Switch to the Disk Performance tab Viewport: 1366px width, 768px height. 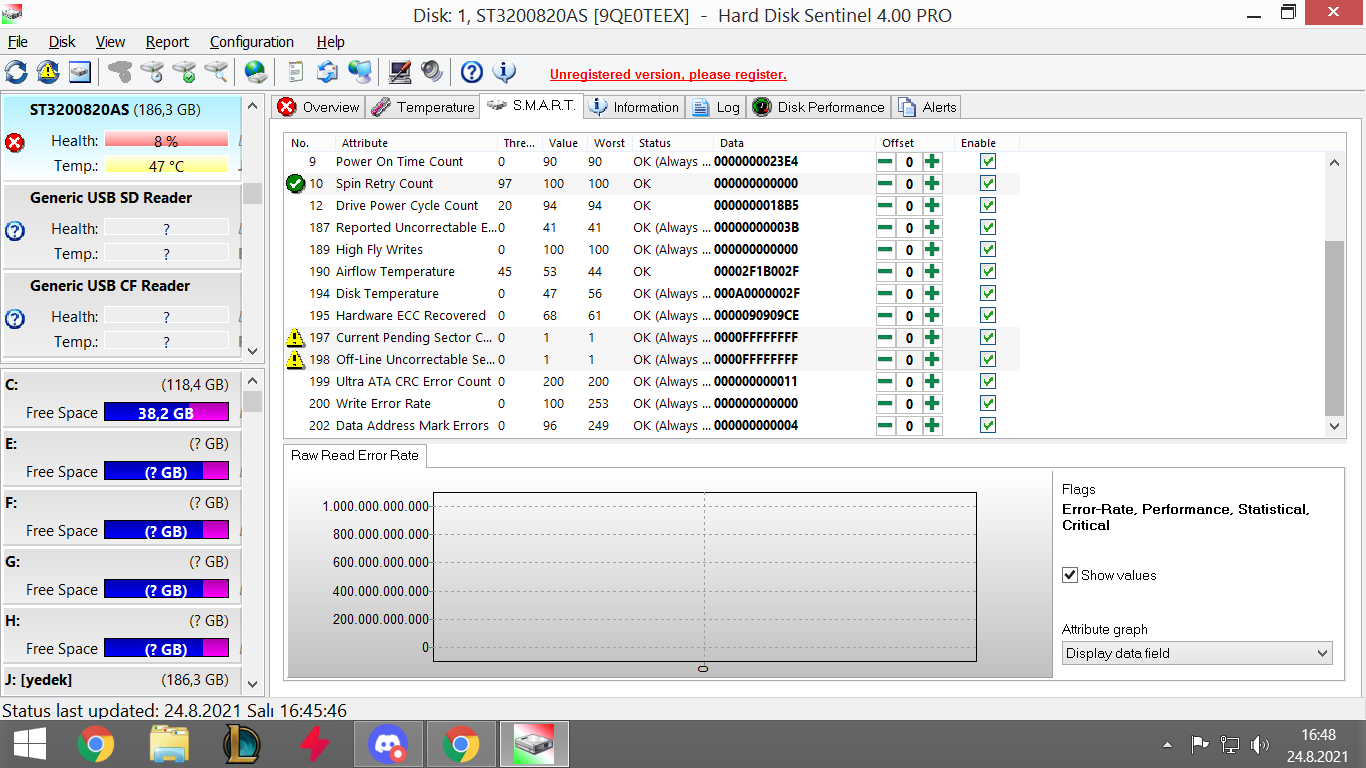click(x=818, y=107)
